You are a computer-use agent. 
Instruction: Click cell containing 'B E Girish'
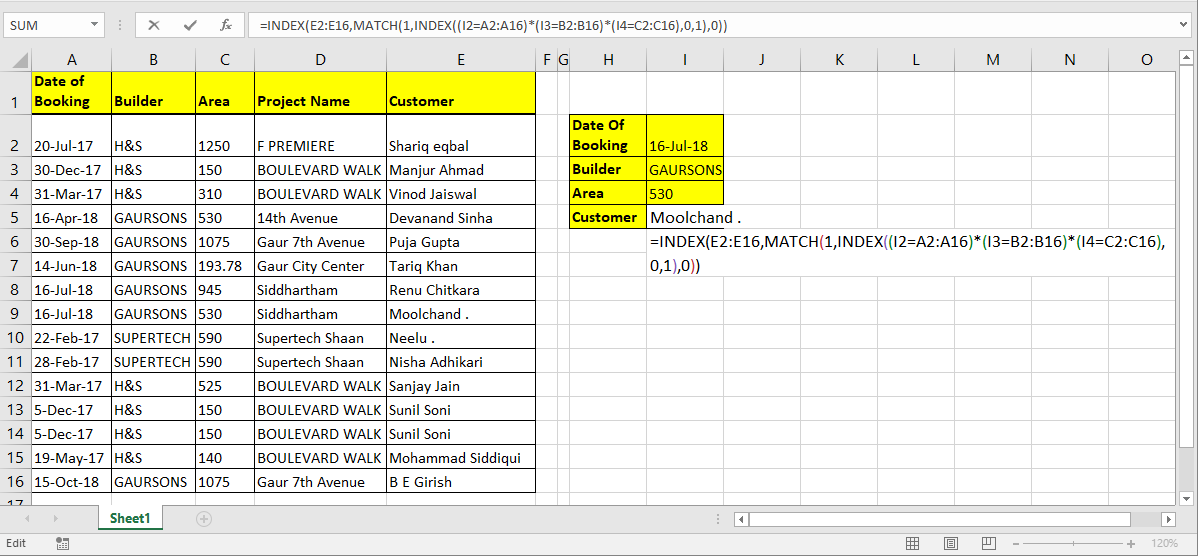coord(461,482)
